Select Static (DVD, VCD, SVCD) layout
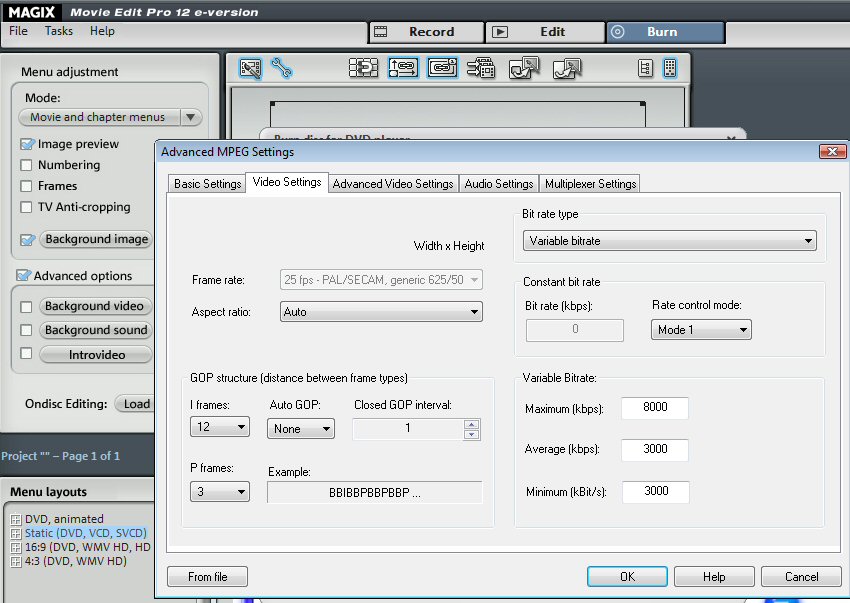 [86, 534]
